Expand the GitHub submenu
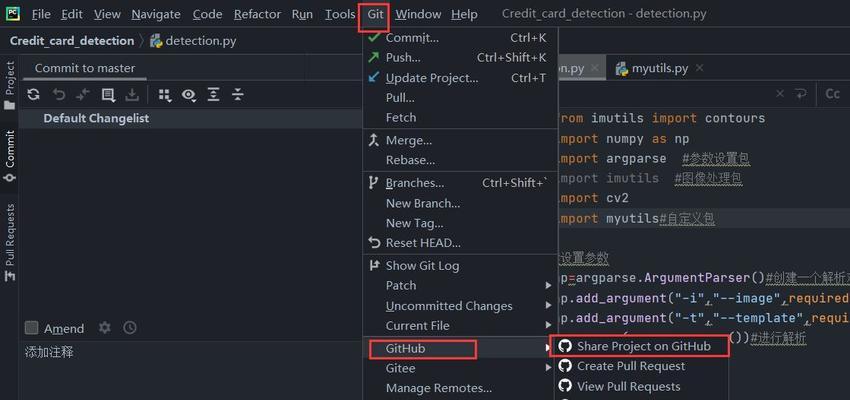 pyautogui.click(x=419, y=348)
